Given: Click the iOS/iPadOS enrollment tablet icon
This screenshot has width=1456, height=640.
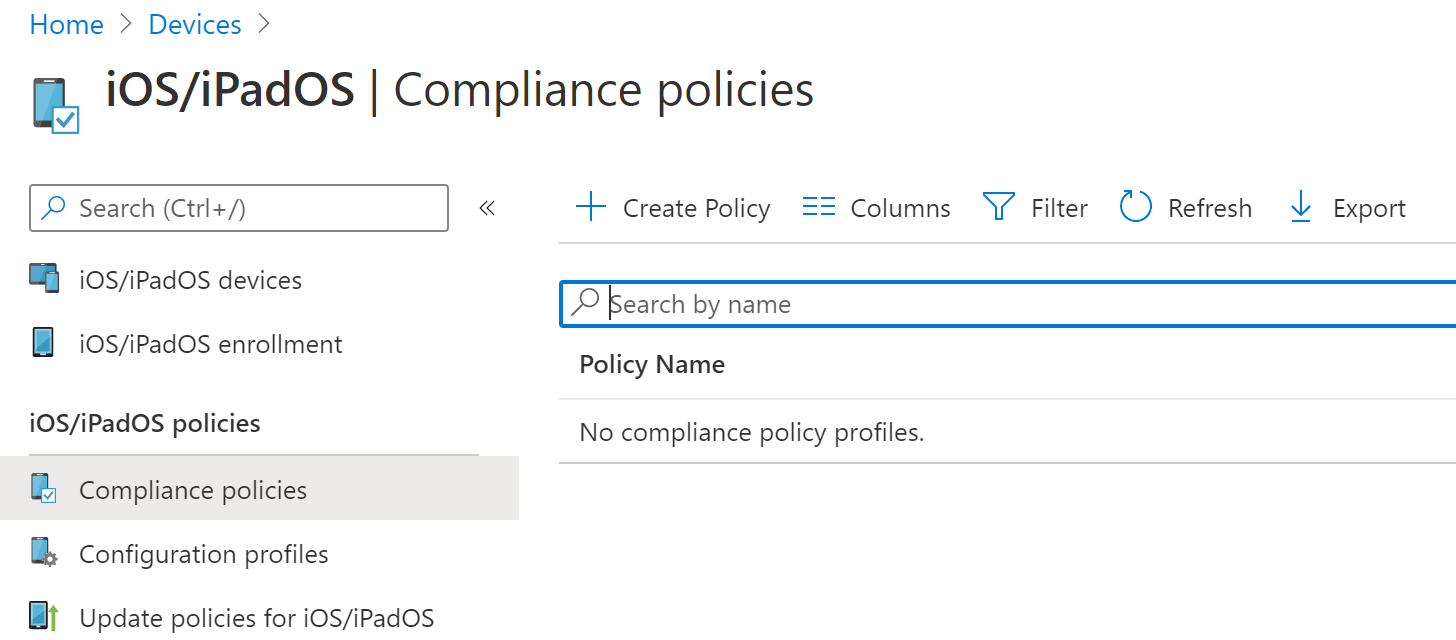Looking at the screenshot, I should coord(43,343).
